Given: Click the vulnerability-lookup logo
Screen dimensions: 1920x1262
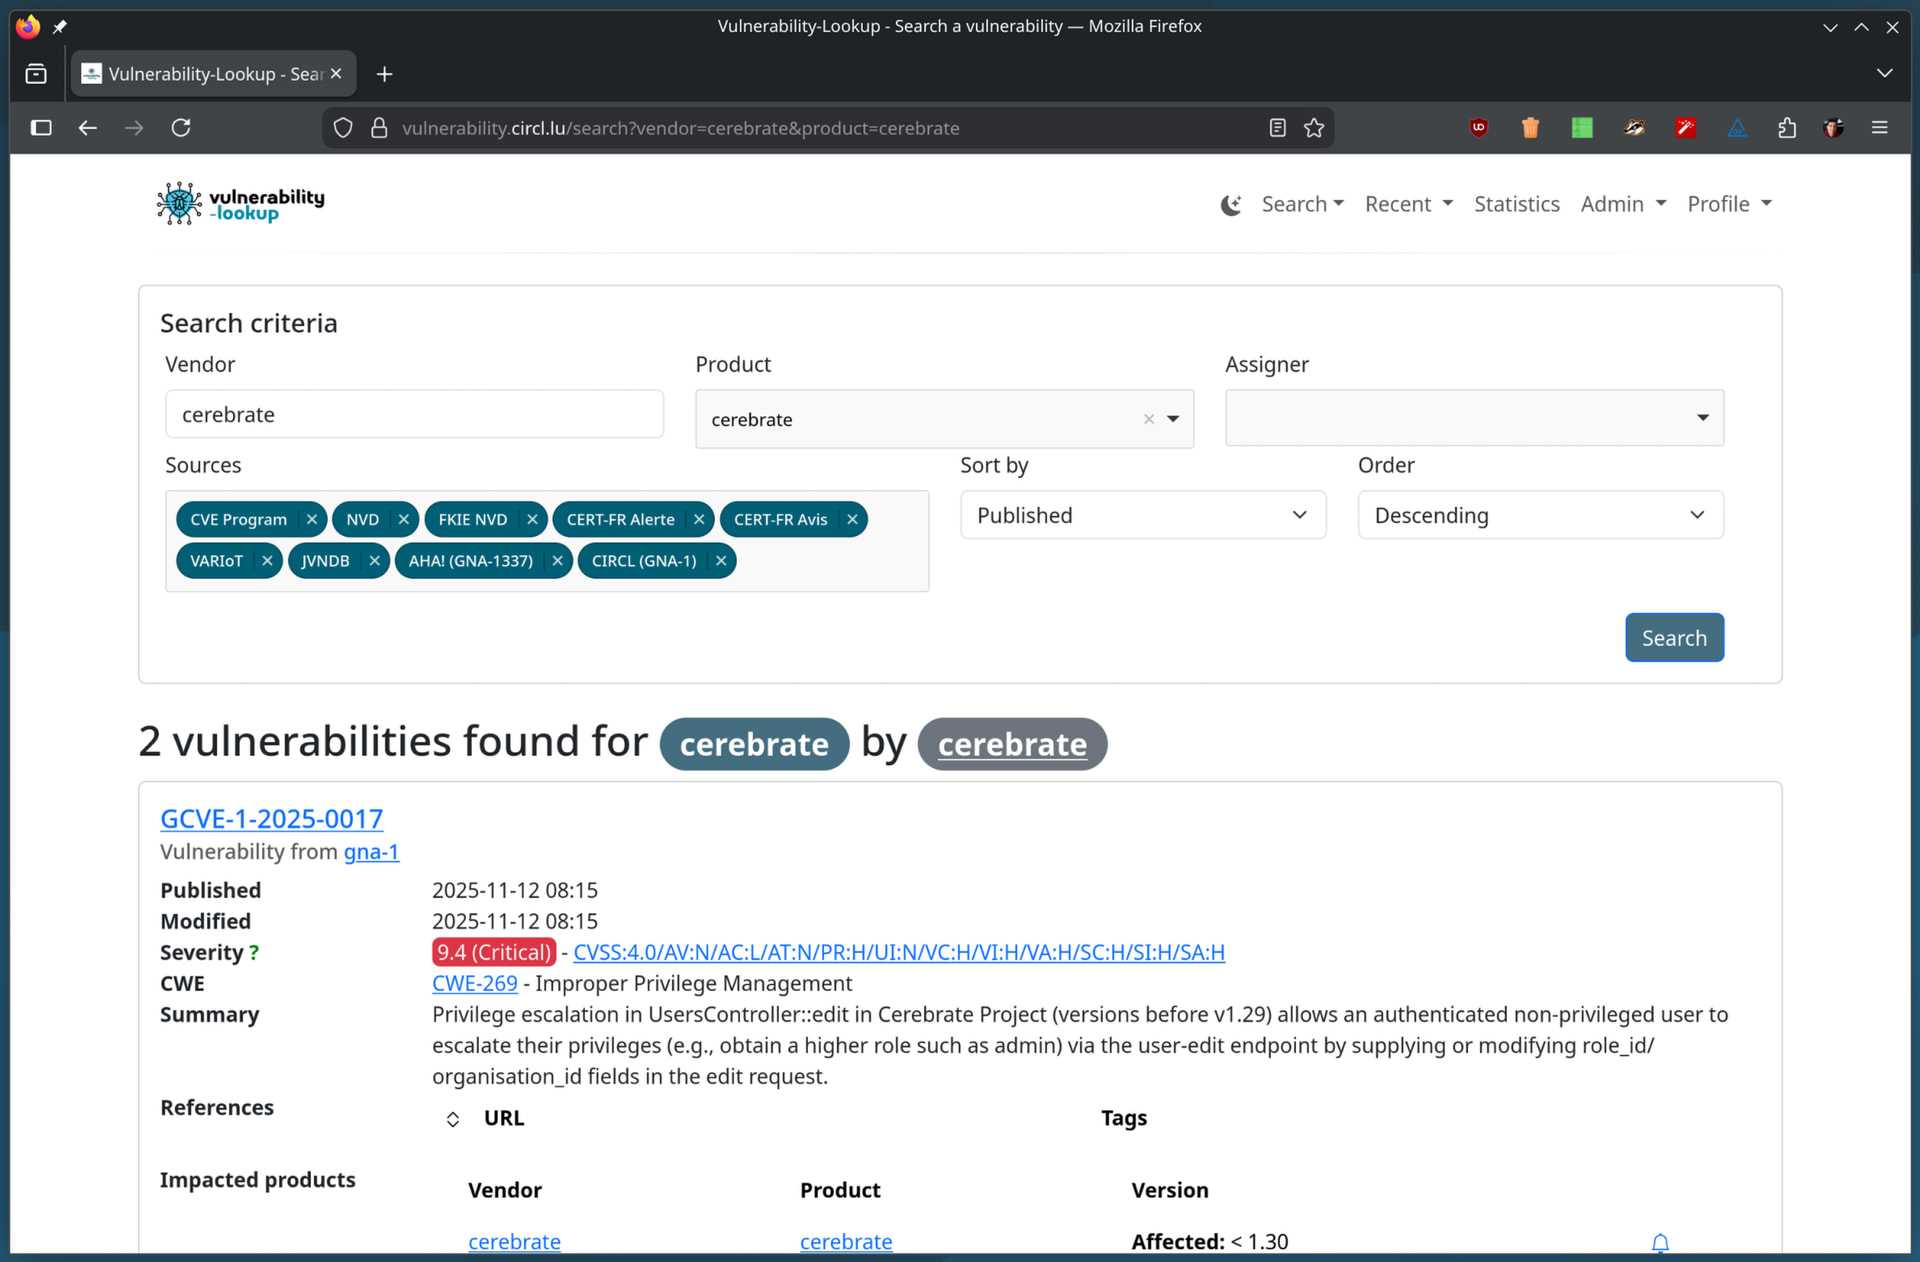Looking at the screenshot, I should point(241,203).
